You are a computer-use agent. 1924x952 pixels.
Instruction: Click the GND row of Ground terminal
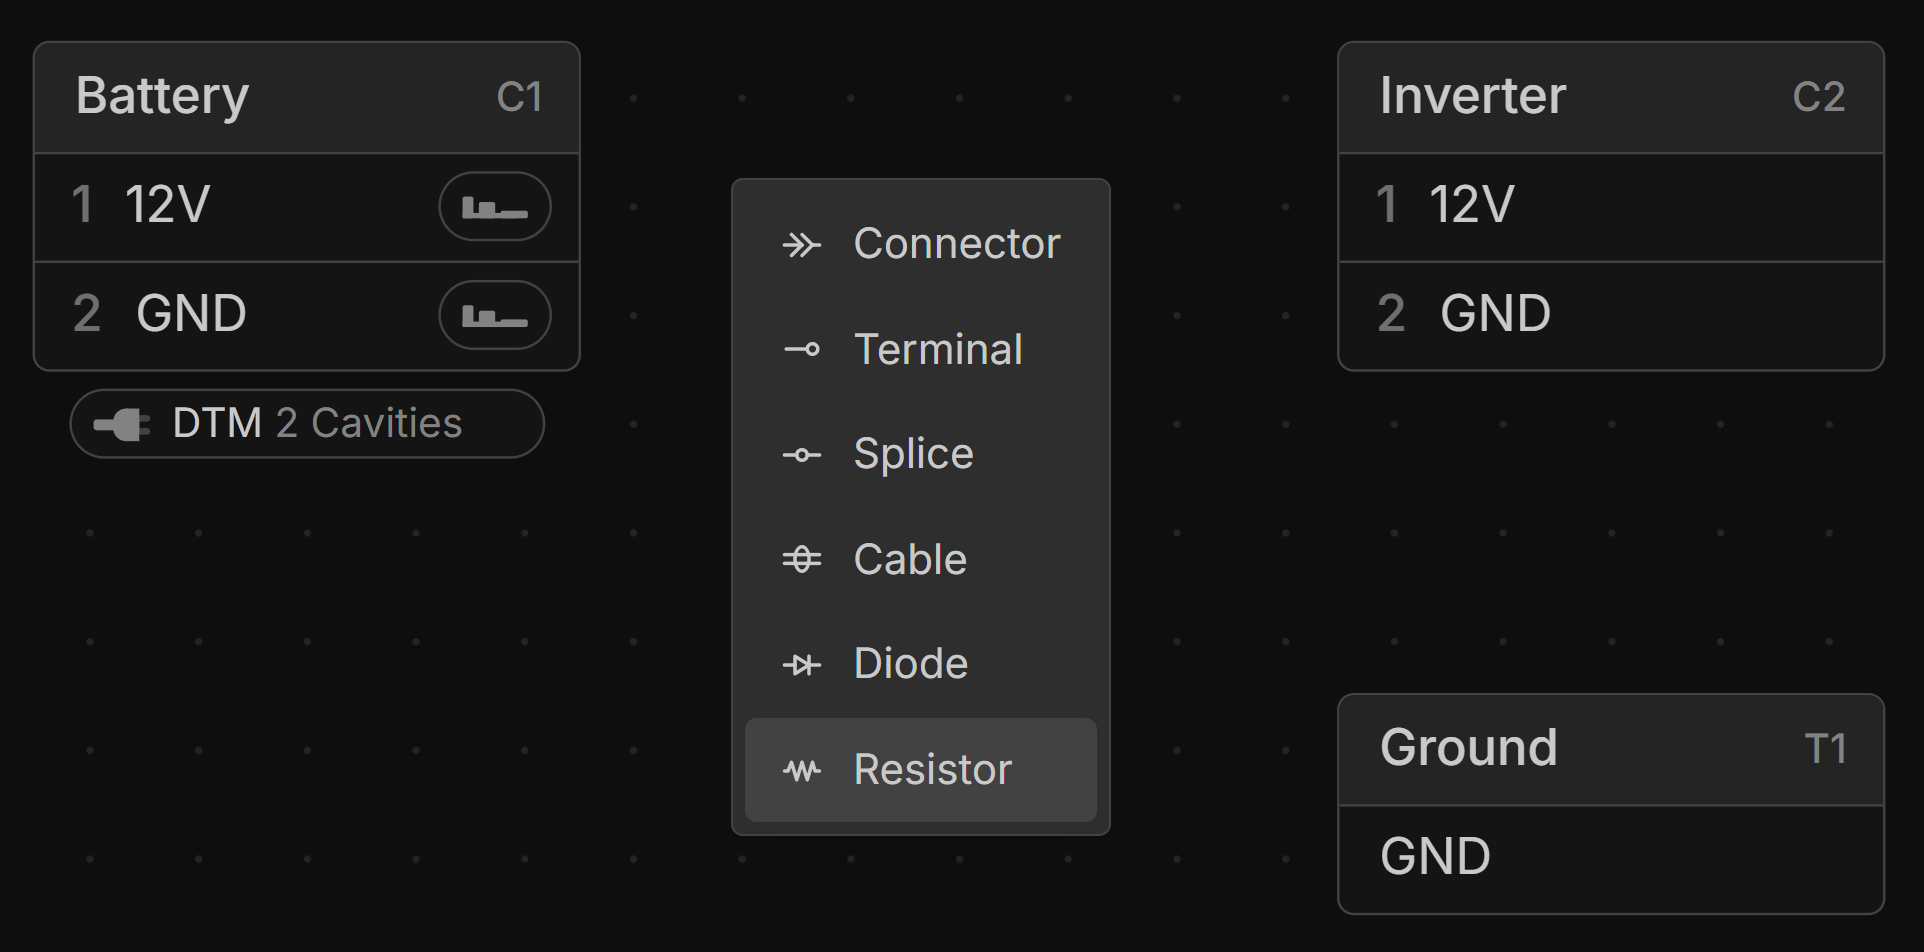click(x=1610, y=858)
